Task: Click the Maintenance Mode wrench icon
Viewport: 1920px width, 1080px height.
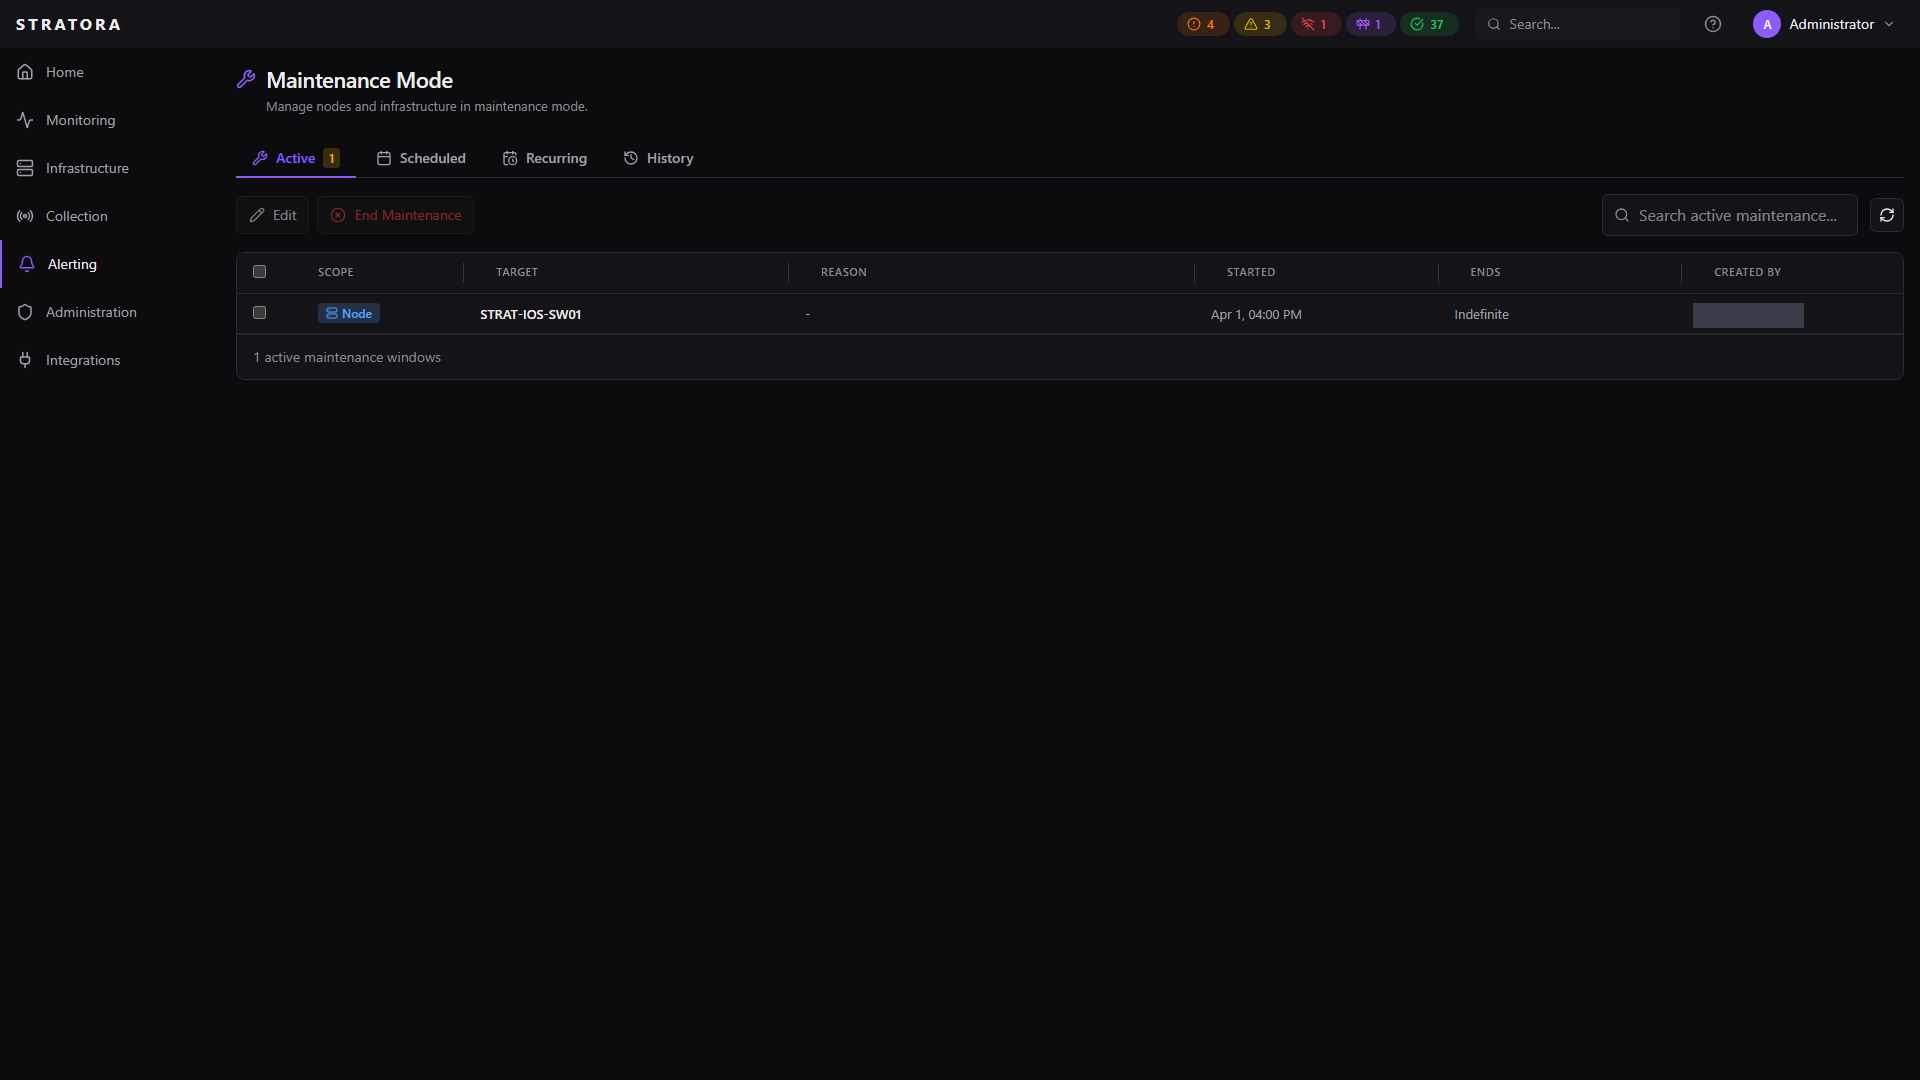Action: (x=246, y=80)
